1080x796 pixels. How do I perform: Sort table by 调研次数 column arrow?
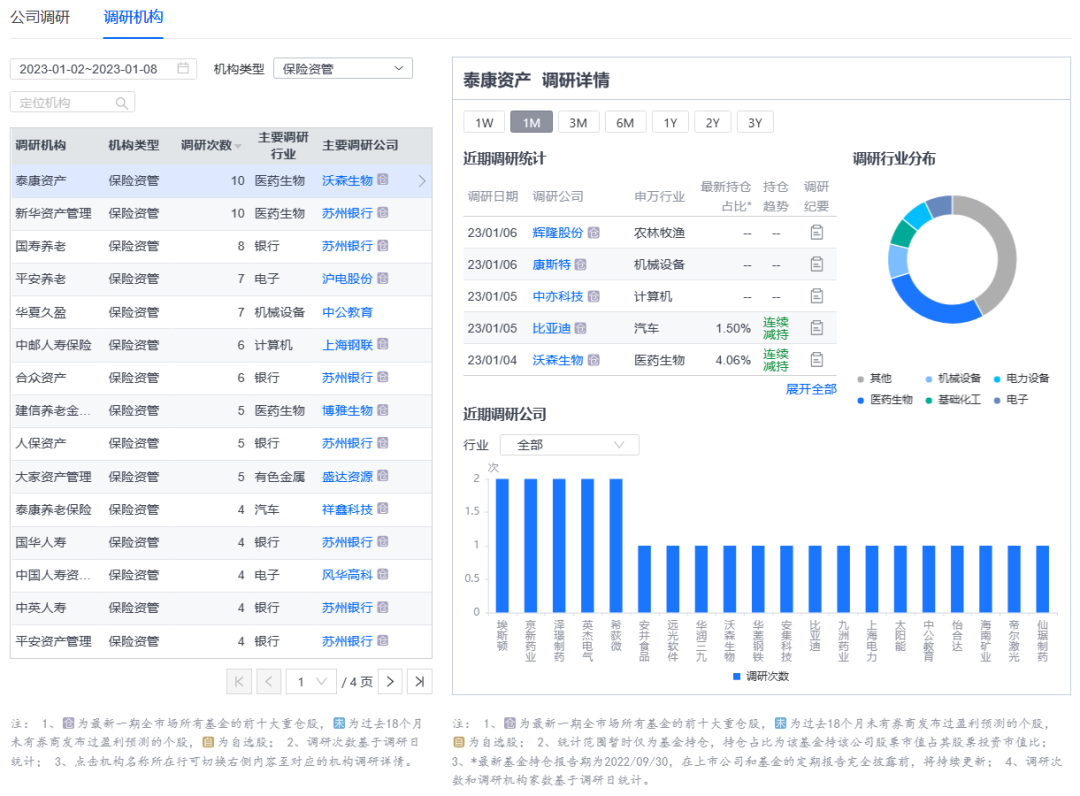[x=238, y=146]
